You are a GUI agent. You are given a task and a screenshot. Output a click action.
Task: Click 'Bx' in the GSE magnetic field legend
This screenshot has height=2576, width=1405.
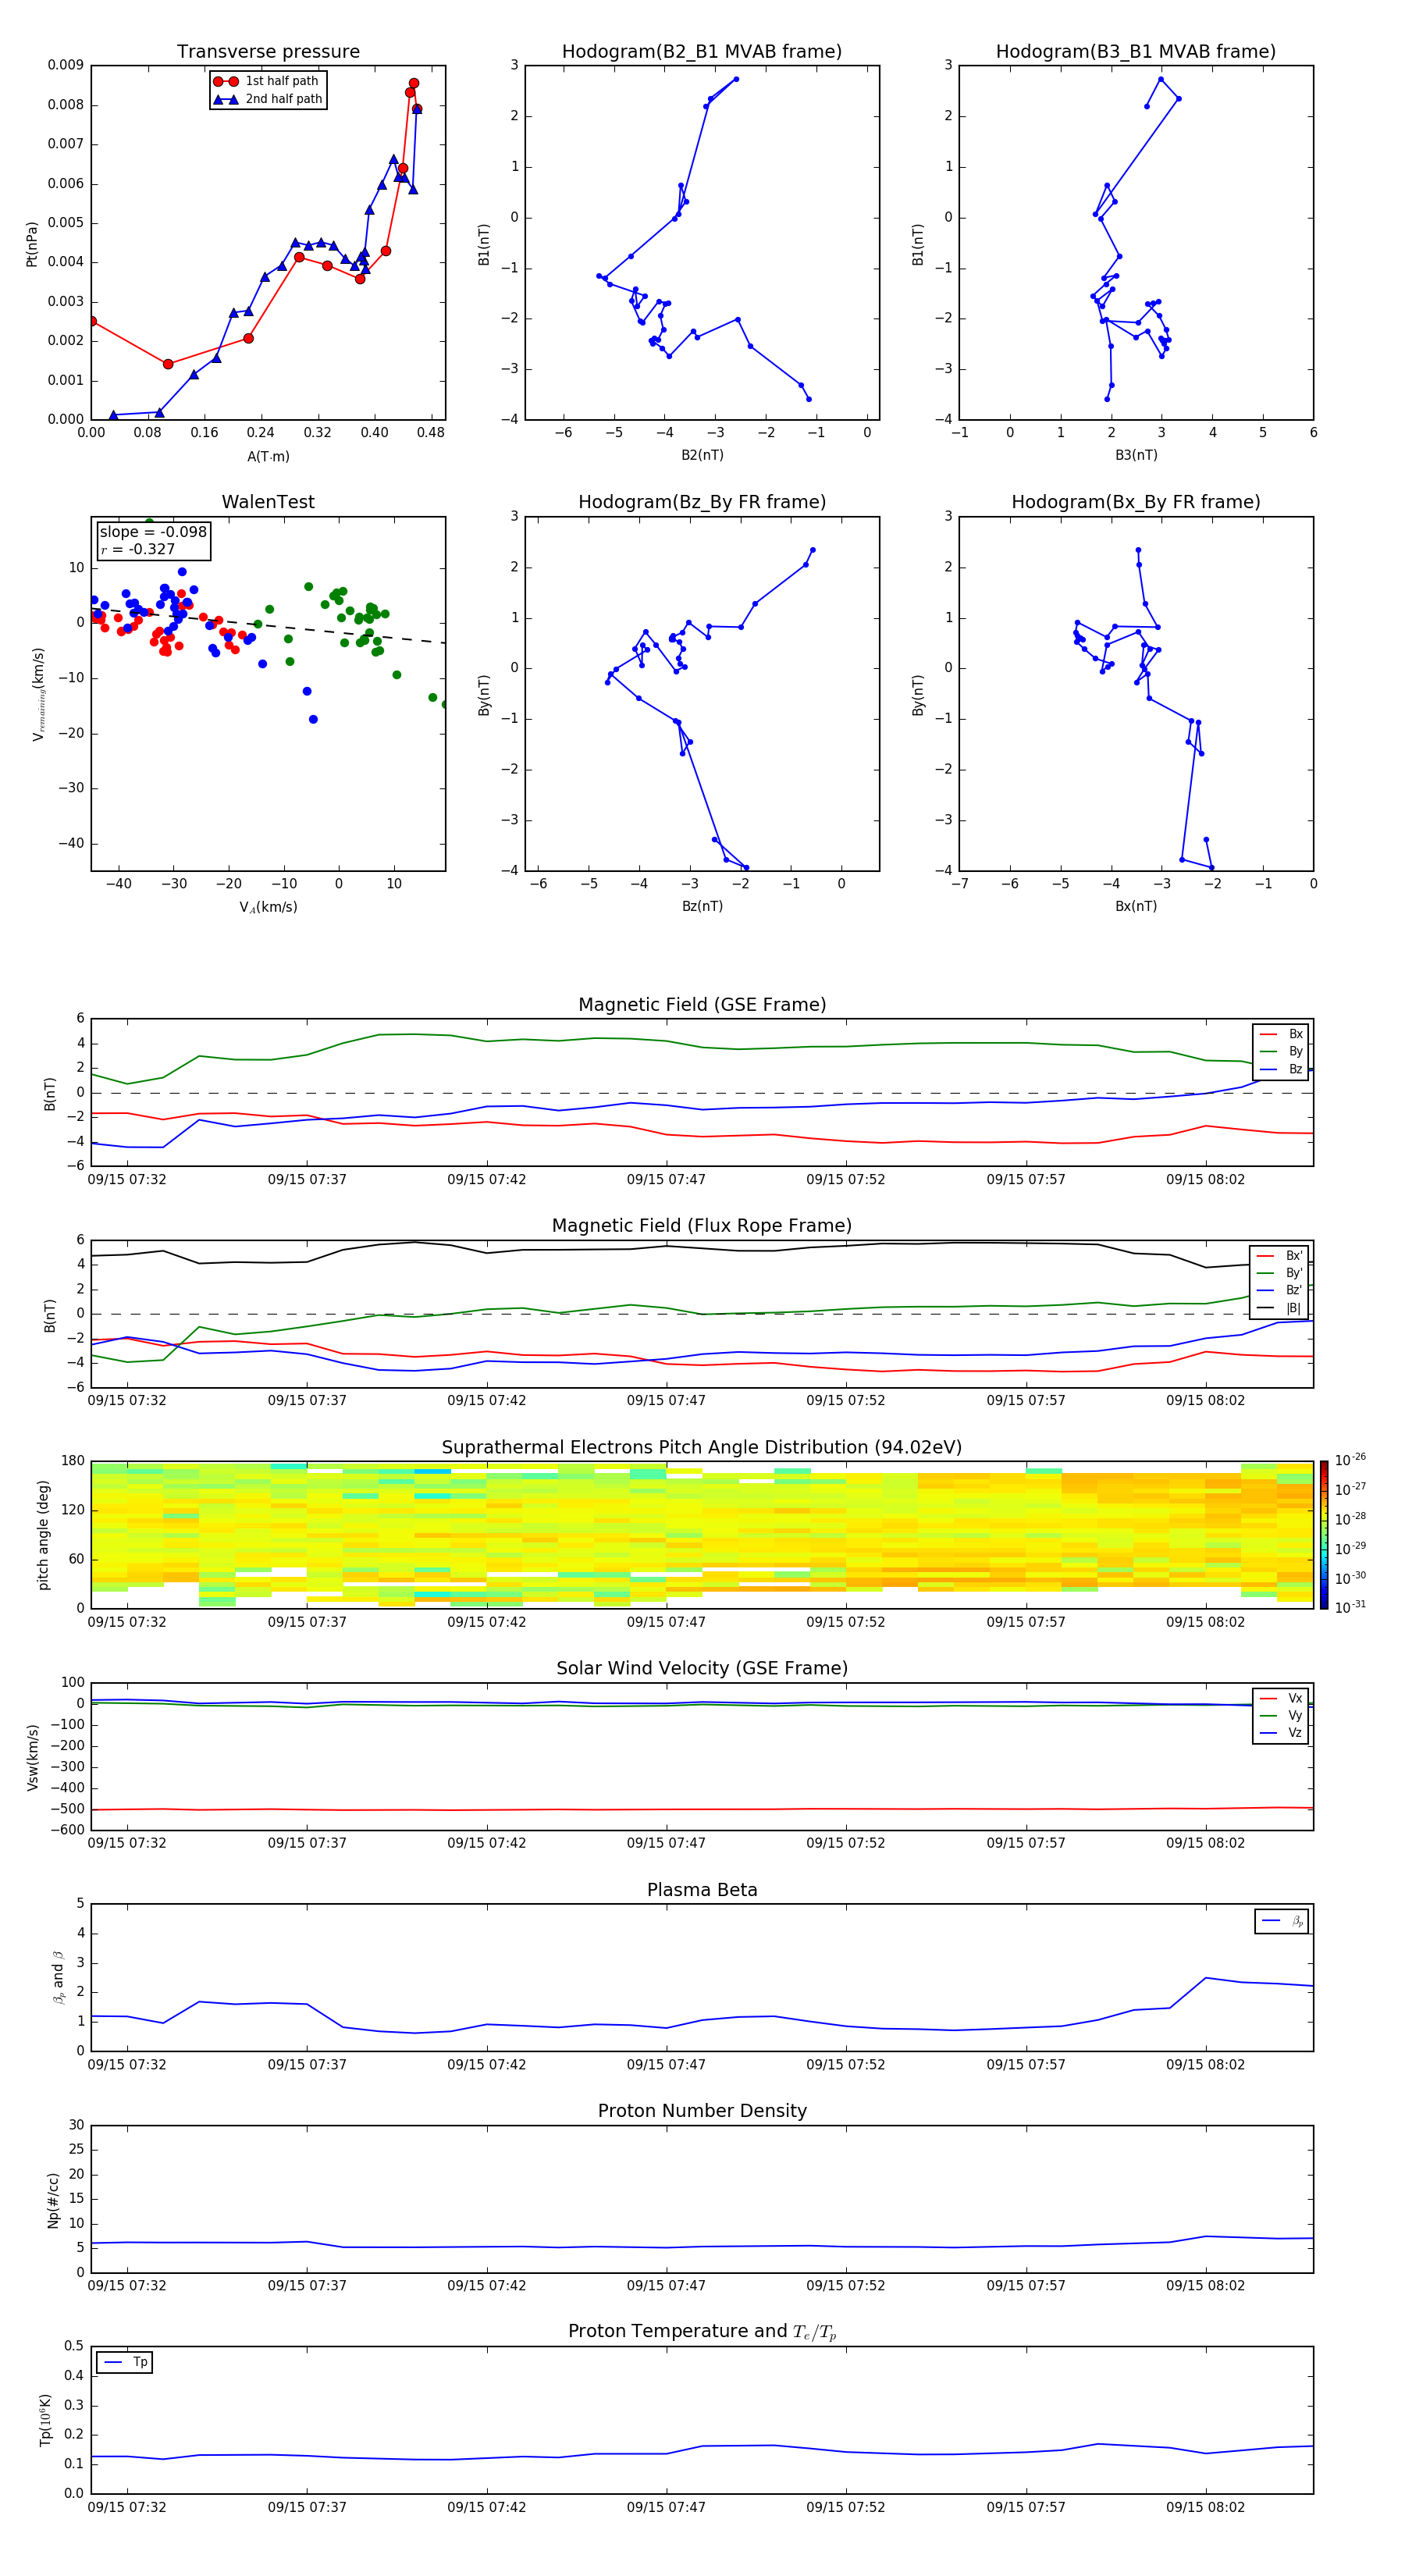(x=1295, y=1035)
